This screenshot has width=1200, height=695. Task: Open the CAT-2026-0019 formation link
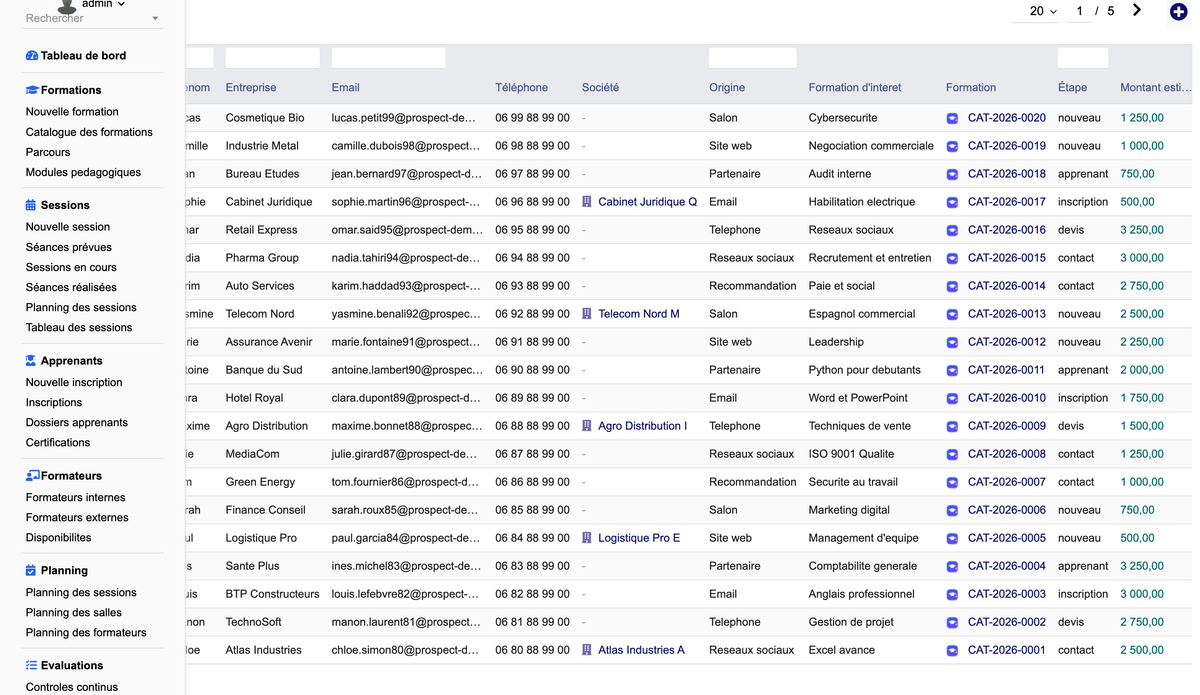pos(1007,146)
